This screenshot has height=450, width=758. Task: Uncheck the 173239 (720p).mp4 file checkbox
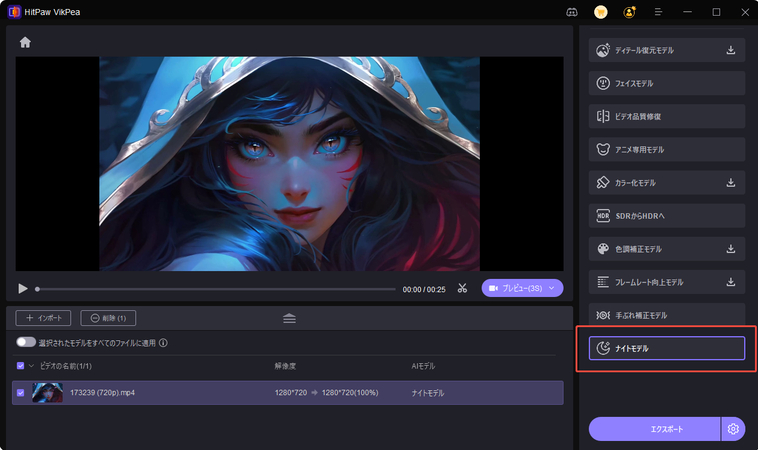pos(21,393)
